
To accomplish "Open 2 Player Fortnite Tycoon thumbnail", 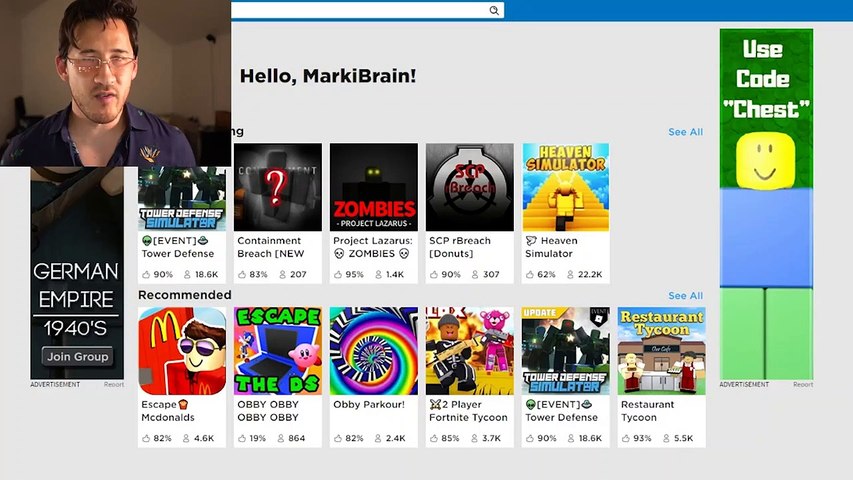I will 469,351.
